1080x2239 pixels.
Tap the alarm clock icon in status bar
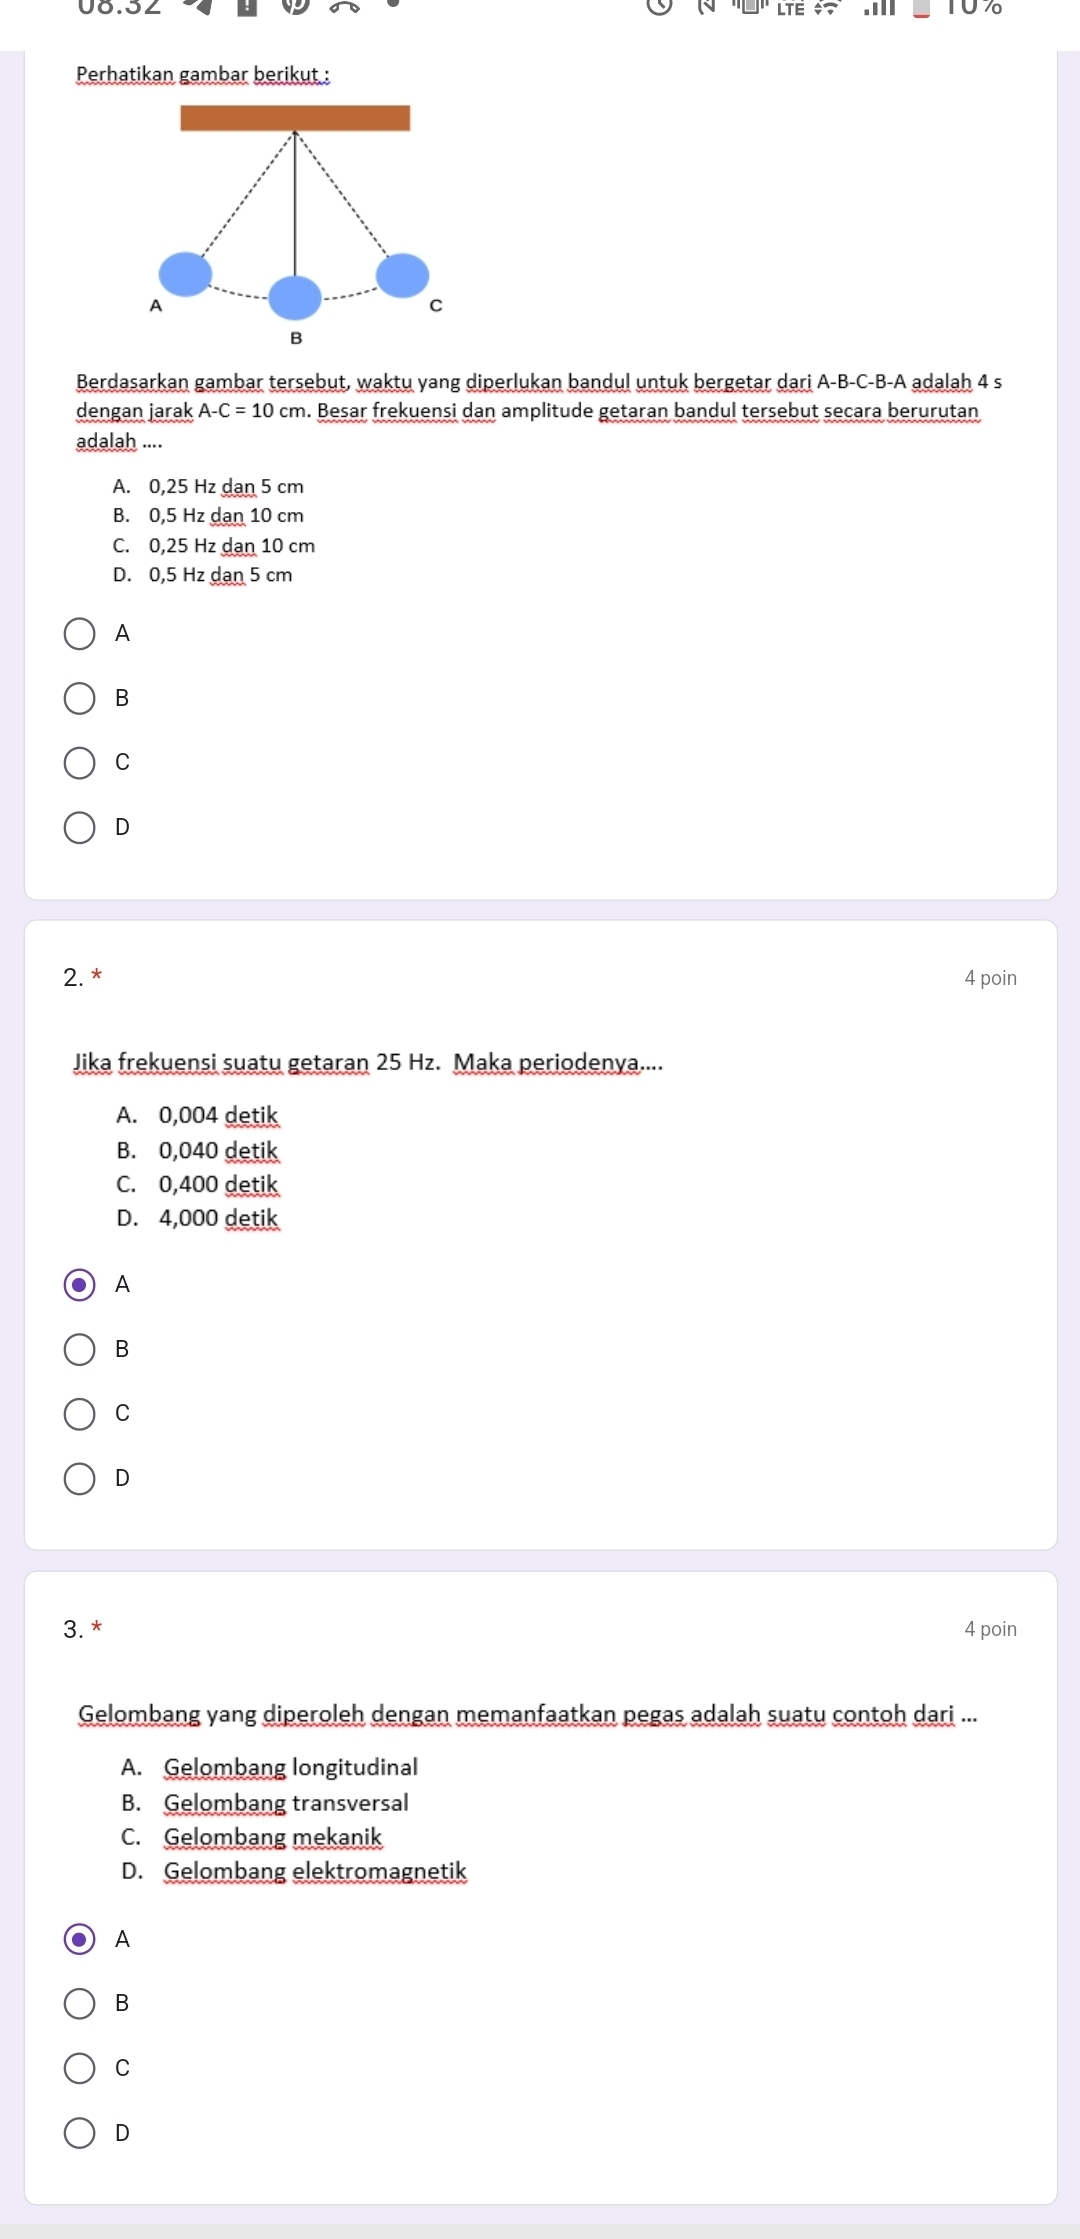point(658,8)
